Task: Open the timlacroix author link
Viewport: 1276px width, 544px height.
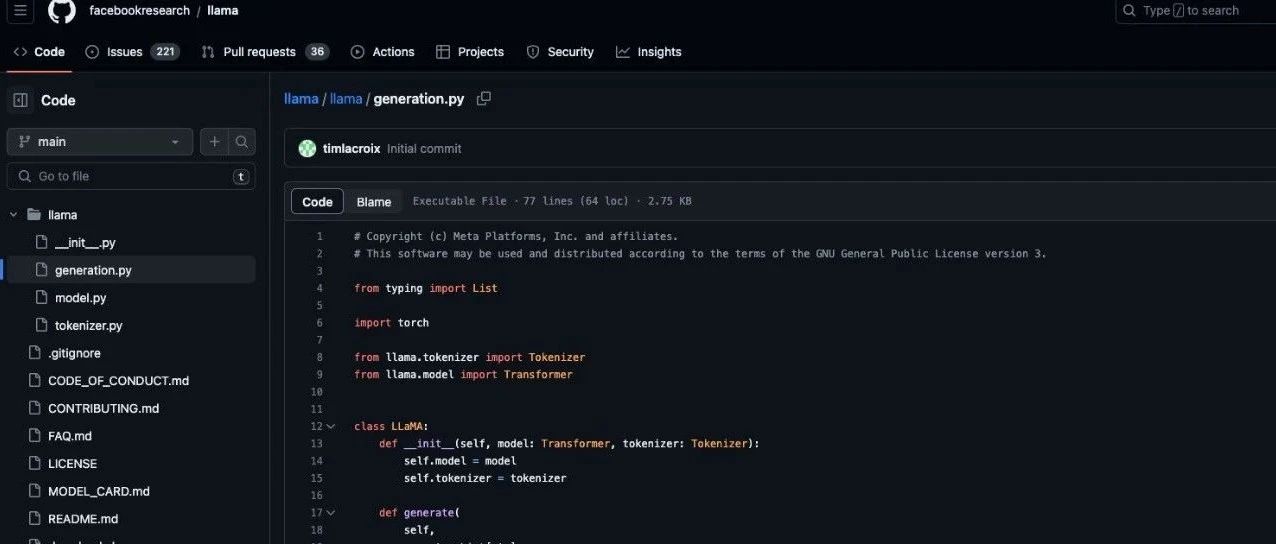Action: [x=351, y=148]
